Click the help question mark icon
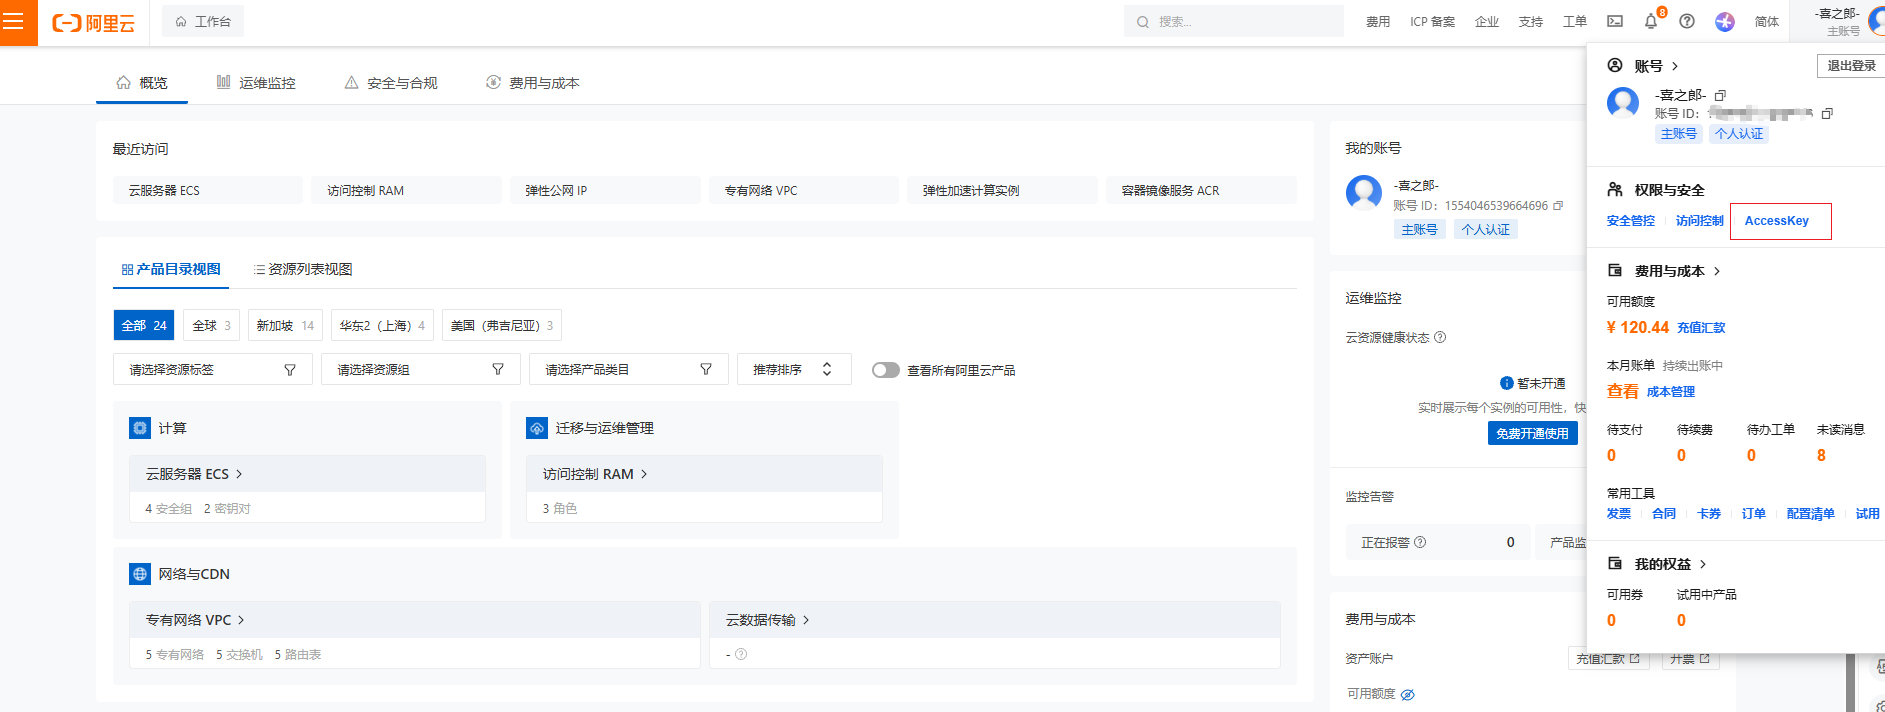Screen dimensions: 1885x712 click(1687, 21)
